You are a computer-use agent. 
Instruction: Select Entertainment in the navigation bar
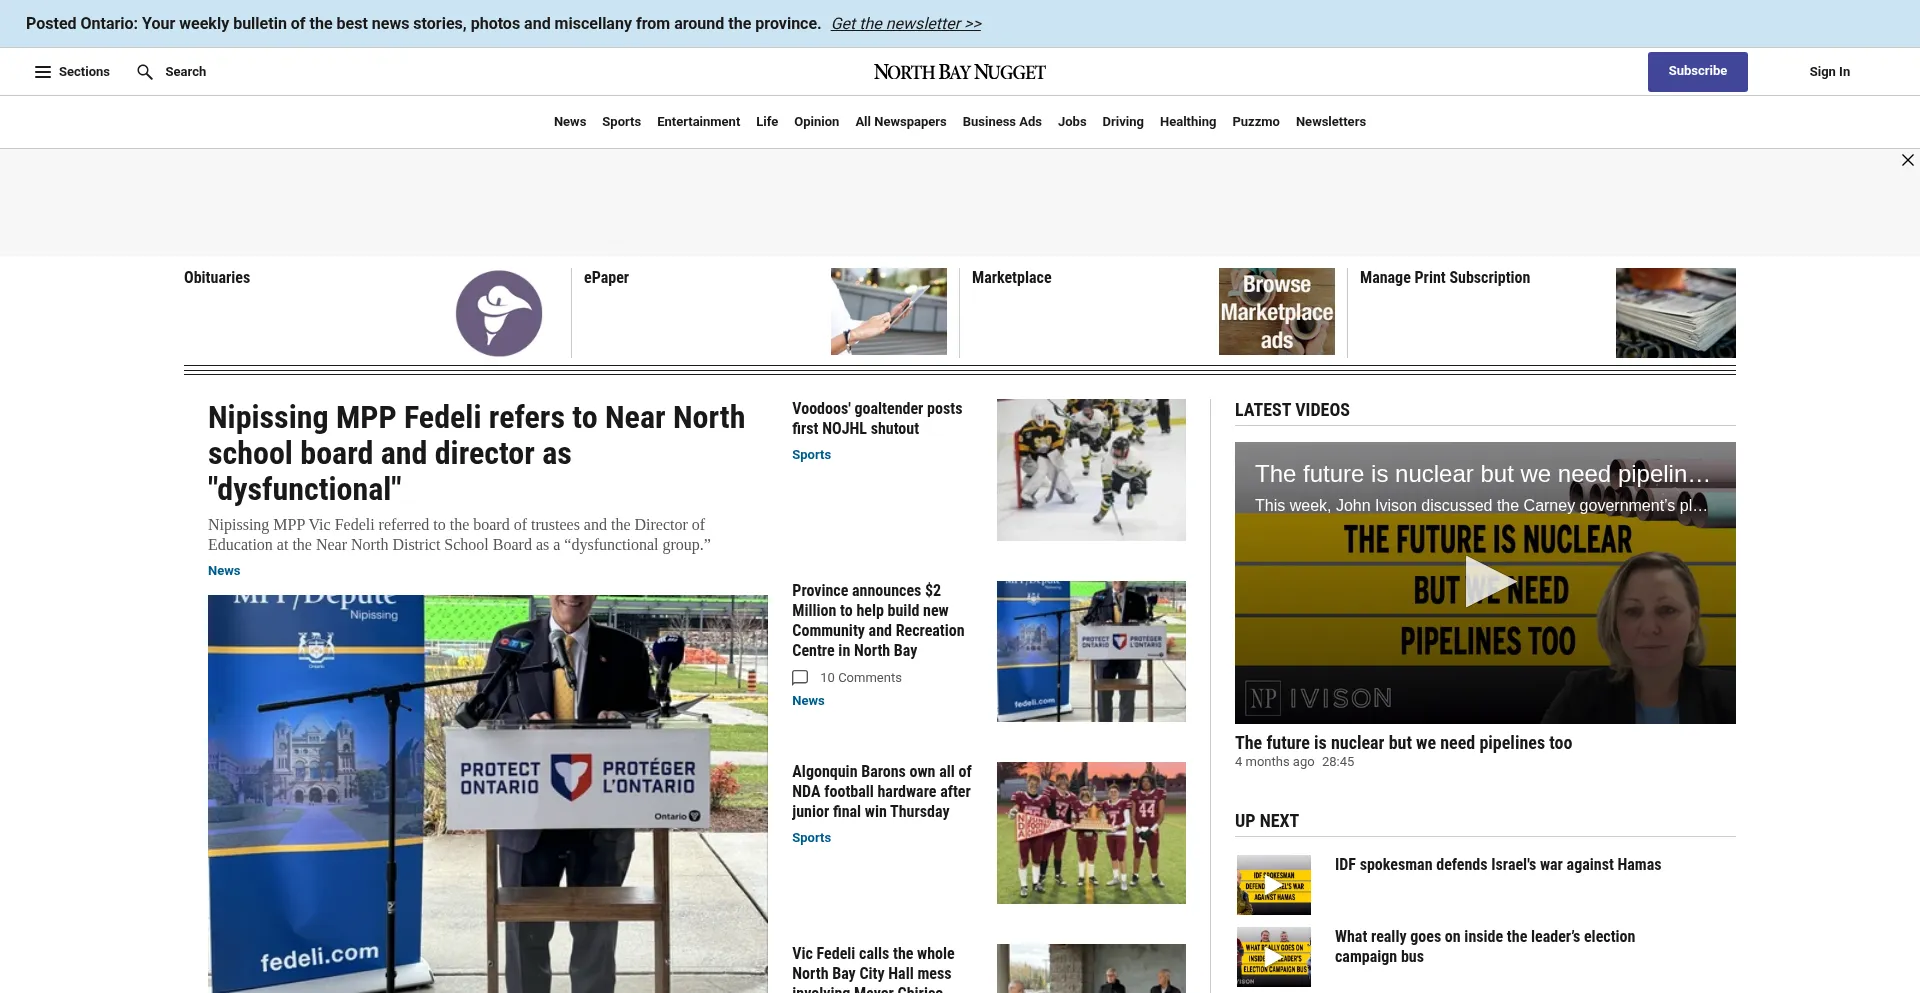tap(698, 122)
